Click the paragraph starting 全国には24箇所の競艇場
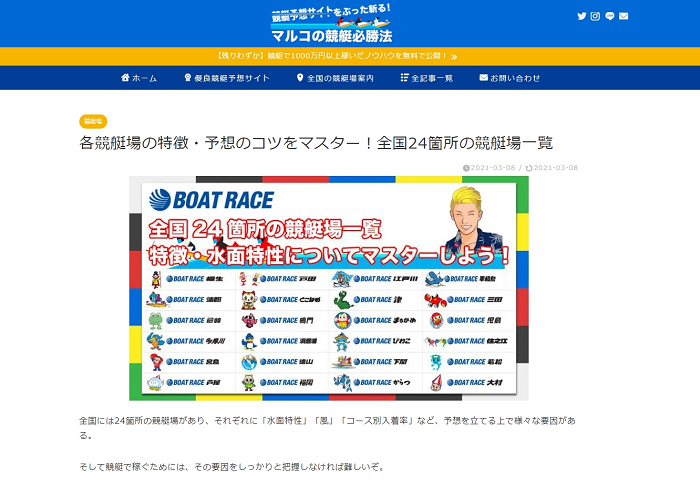Screen dimensions: 700x492 [328, 428]
